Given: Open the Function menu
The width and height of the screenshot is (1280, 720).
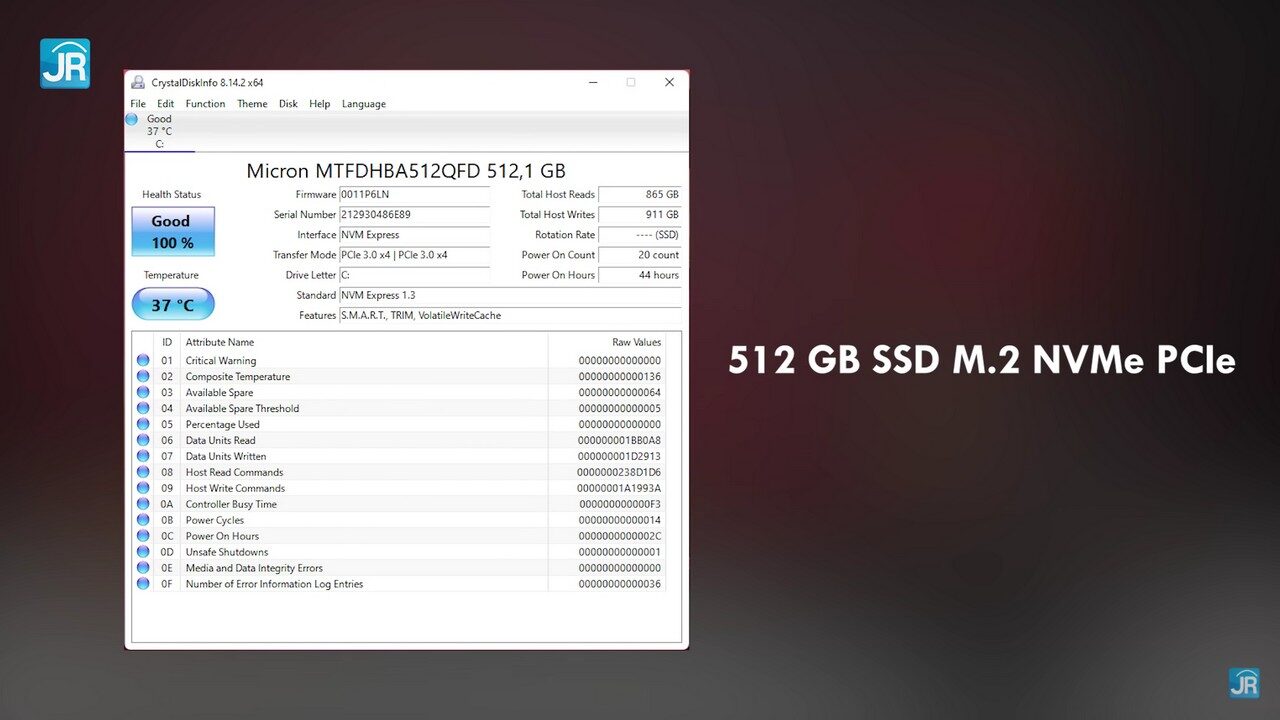Looking at the screenshot, I should (x=205, y=104).
